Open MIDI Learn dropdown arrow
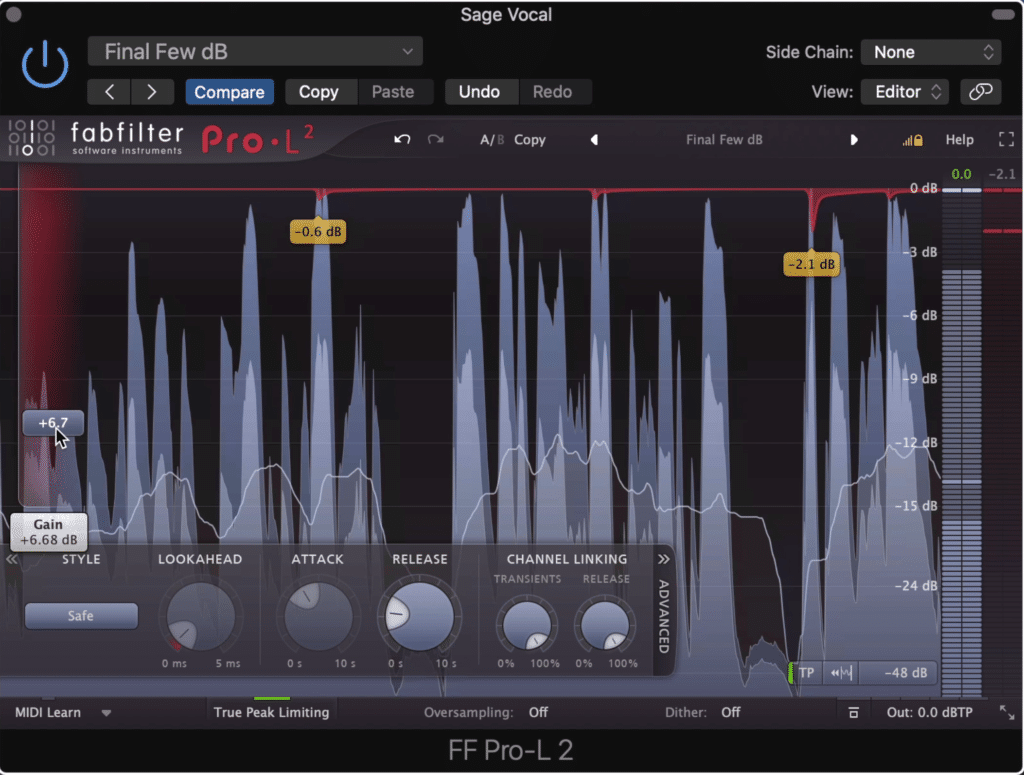Viewport: 1024px width, 775px height. tap(106, 713)
